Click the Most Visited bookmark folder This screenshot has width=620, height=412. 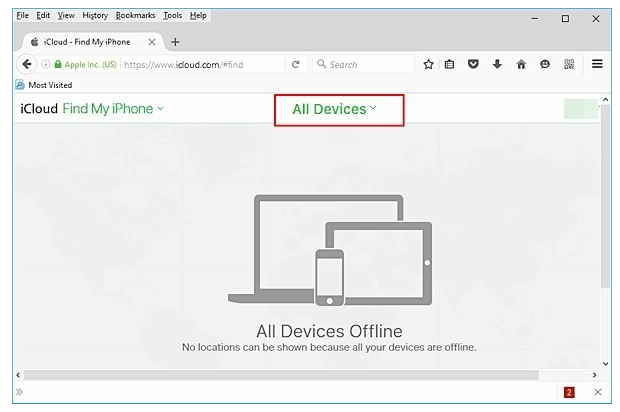(44, 85)
